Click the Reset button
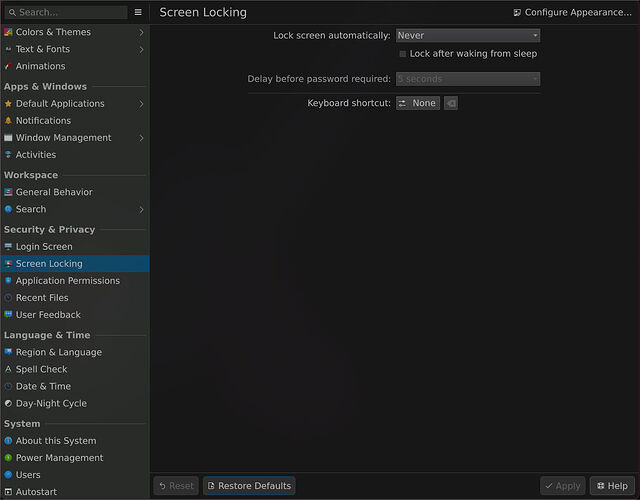This screenshot has width=640, height=500. (176, 486)
